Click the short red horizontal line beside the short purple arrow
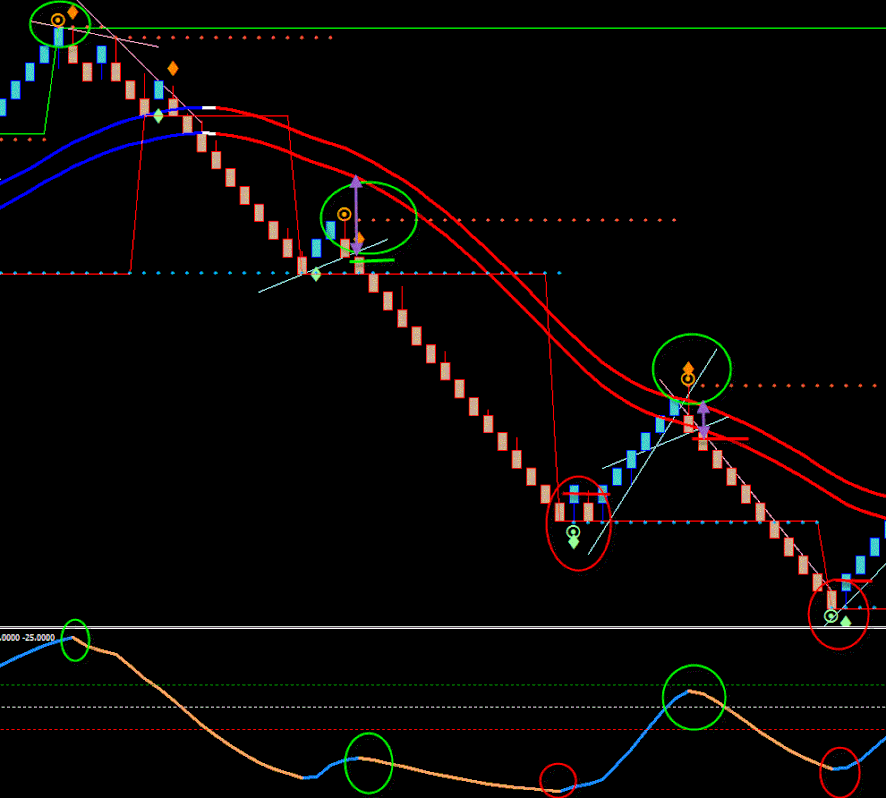 [720, 439]
